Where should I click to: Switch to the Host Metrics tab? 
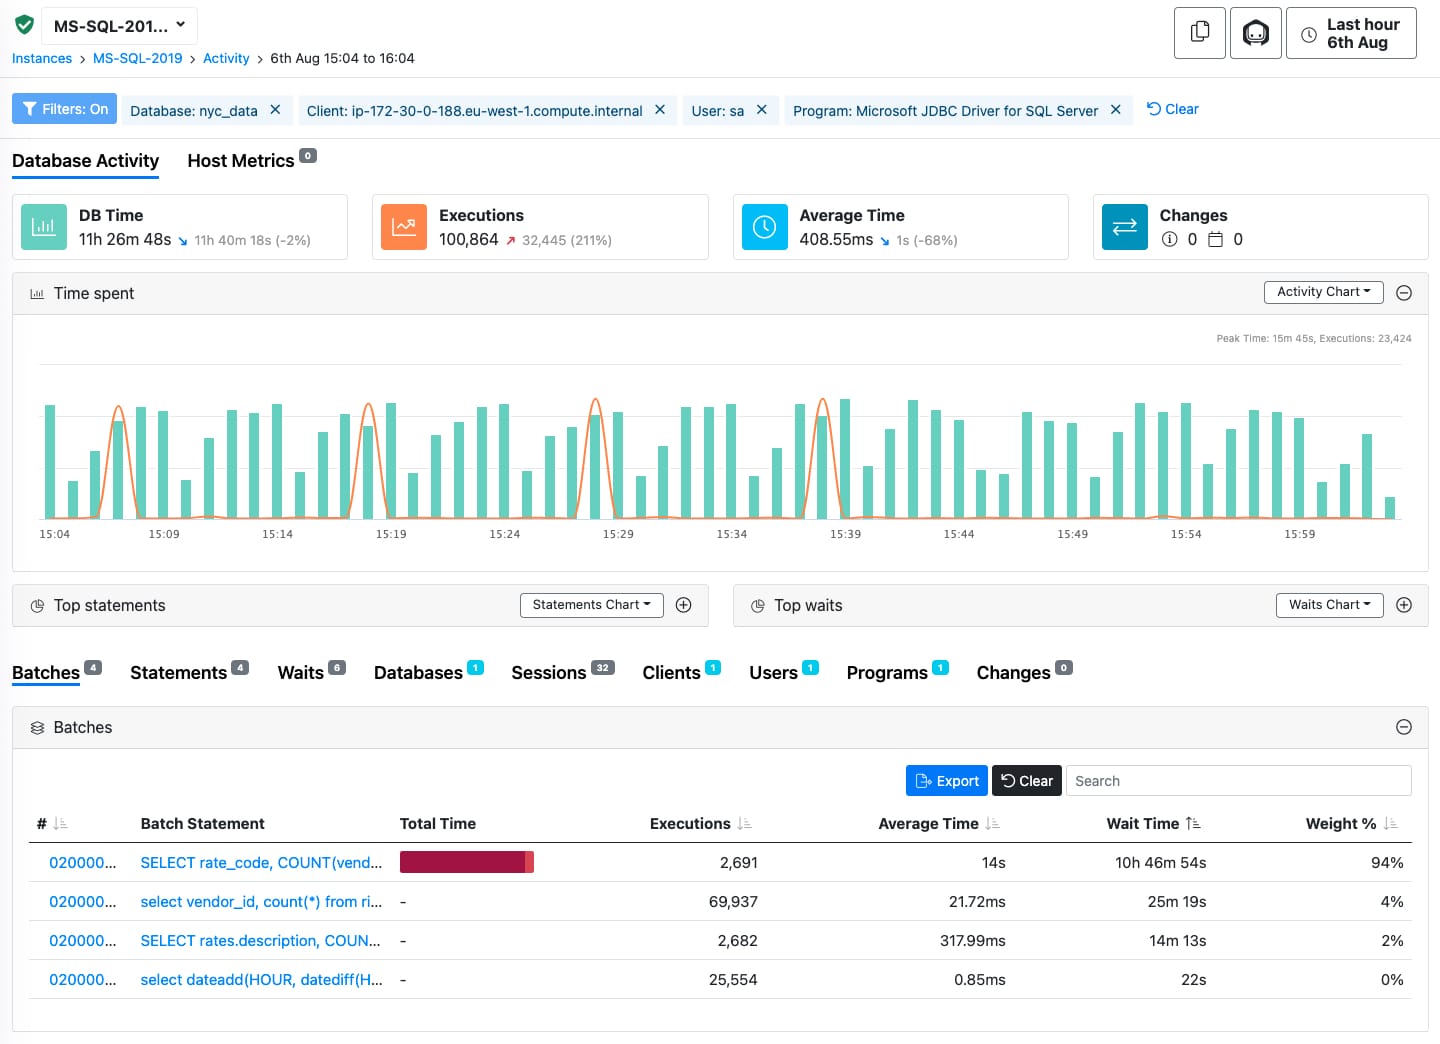(x=240, y=160)
